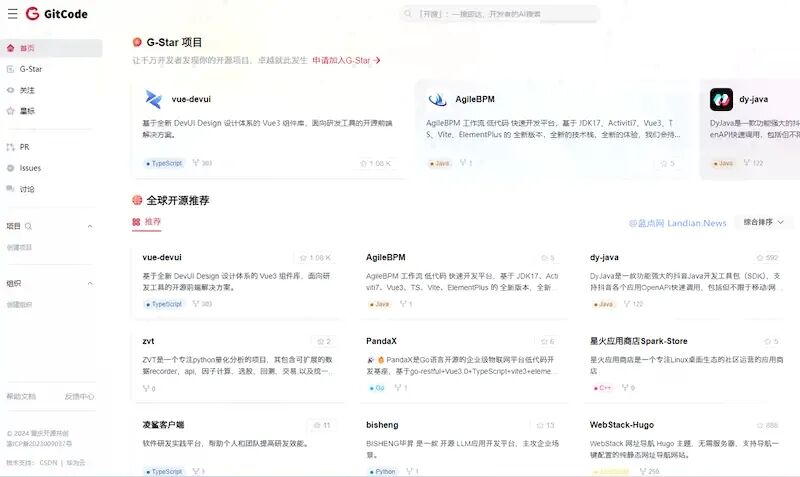Open 星火应用商店Spark-Store project title
Screen dimensions: 800x477
coord(638,341)
